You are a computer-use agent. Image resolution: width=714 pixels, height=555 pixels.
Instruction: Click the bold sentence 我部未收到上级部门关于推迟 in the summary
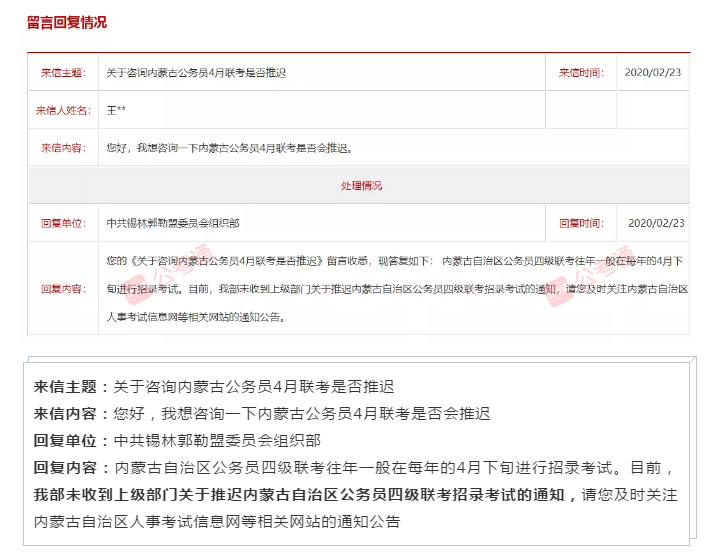(x=299, y=494)
